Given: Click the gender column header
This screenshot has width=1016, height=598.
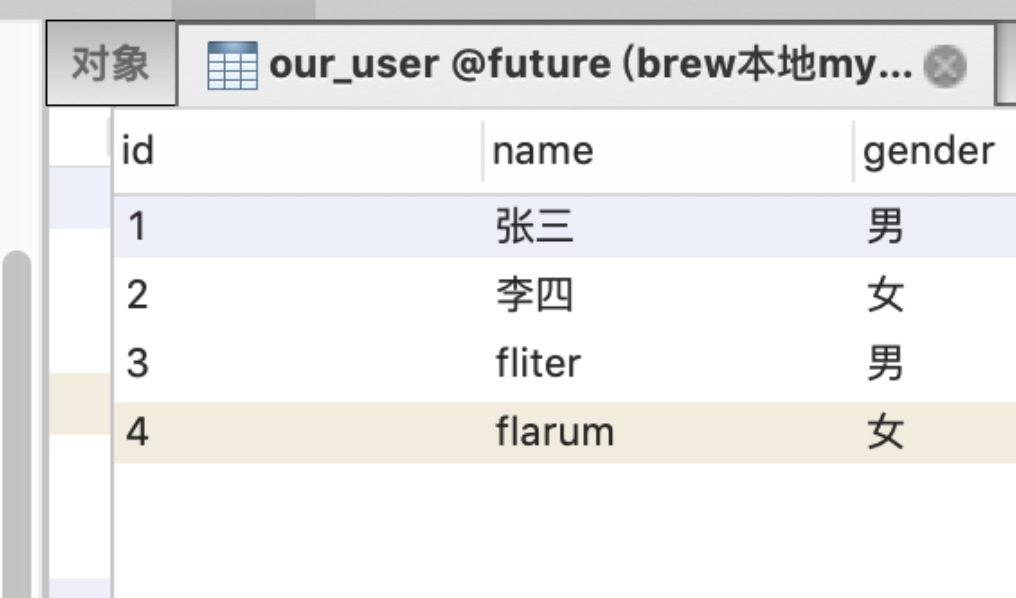Looking at the screenshot, I should 928,151.
